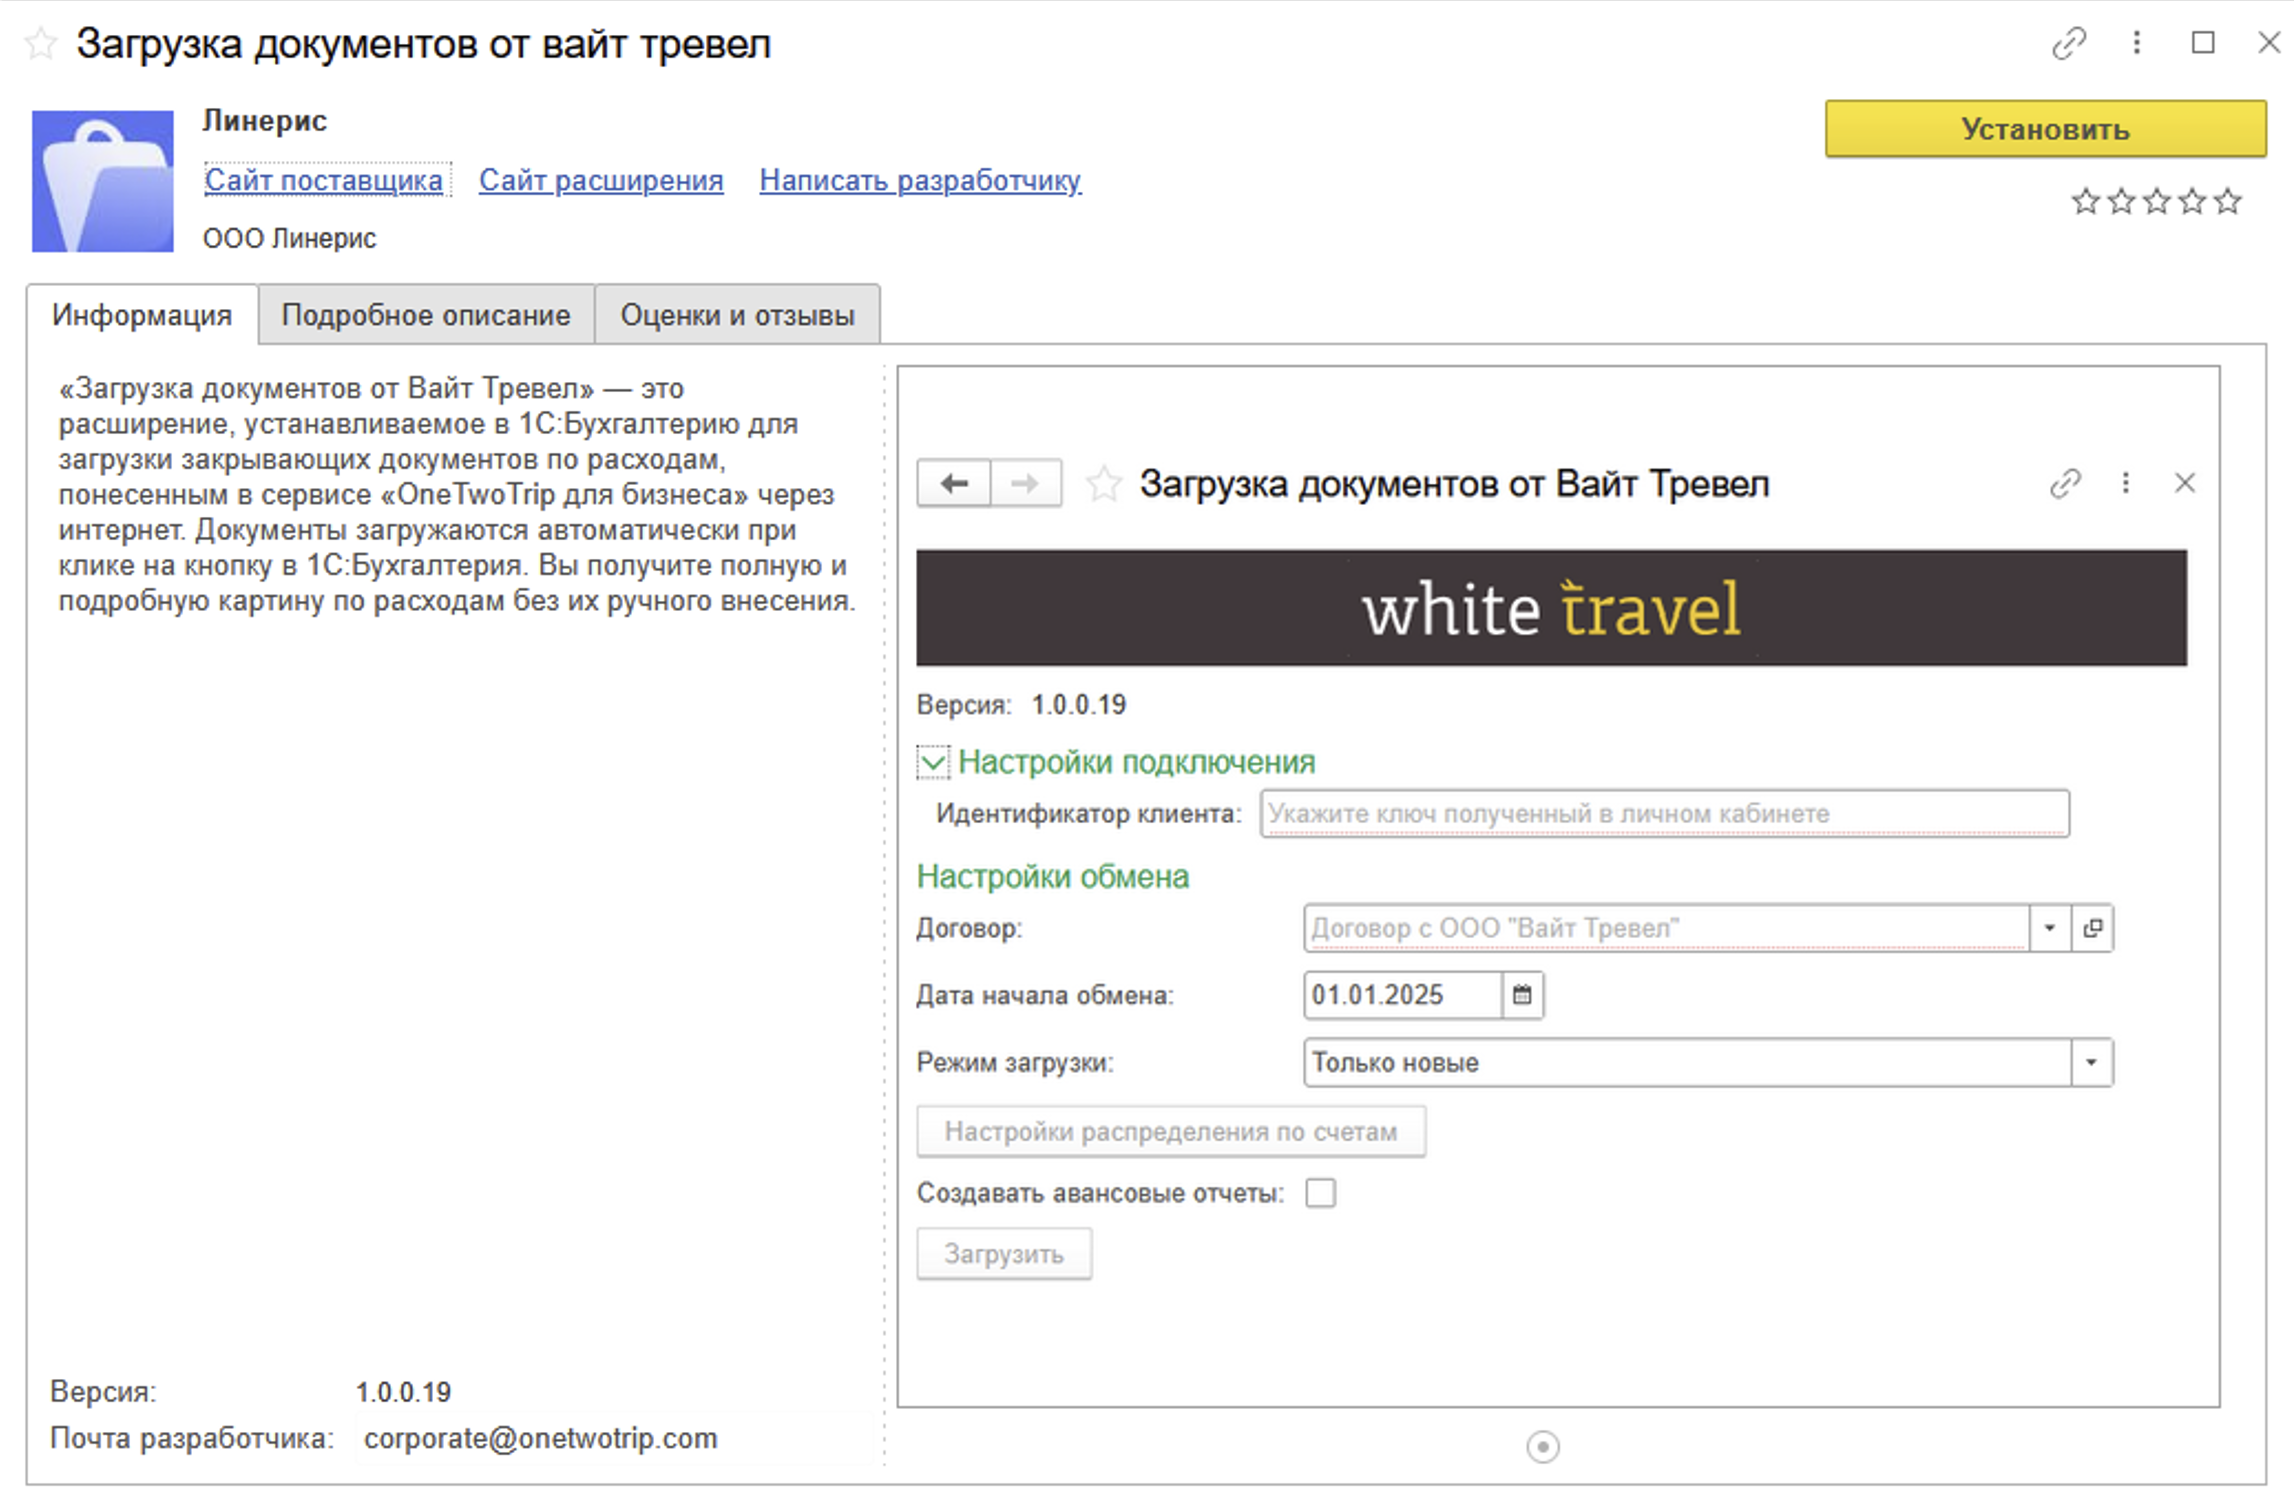Open the three-dot menu in preview form

(2125, 484)
